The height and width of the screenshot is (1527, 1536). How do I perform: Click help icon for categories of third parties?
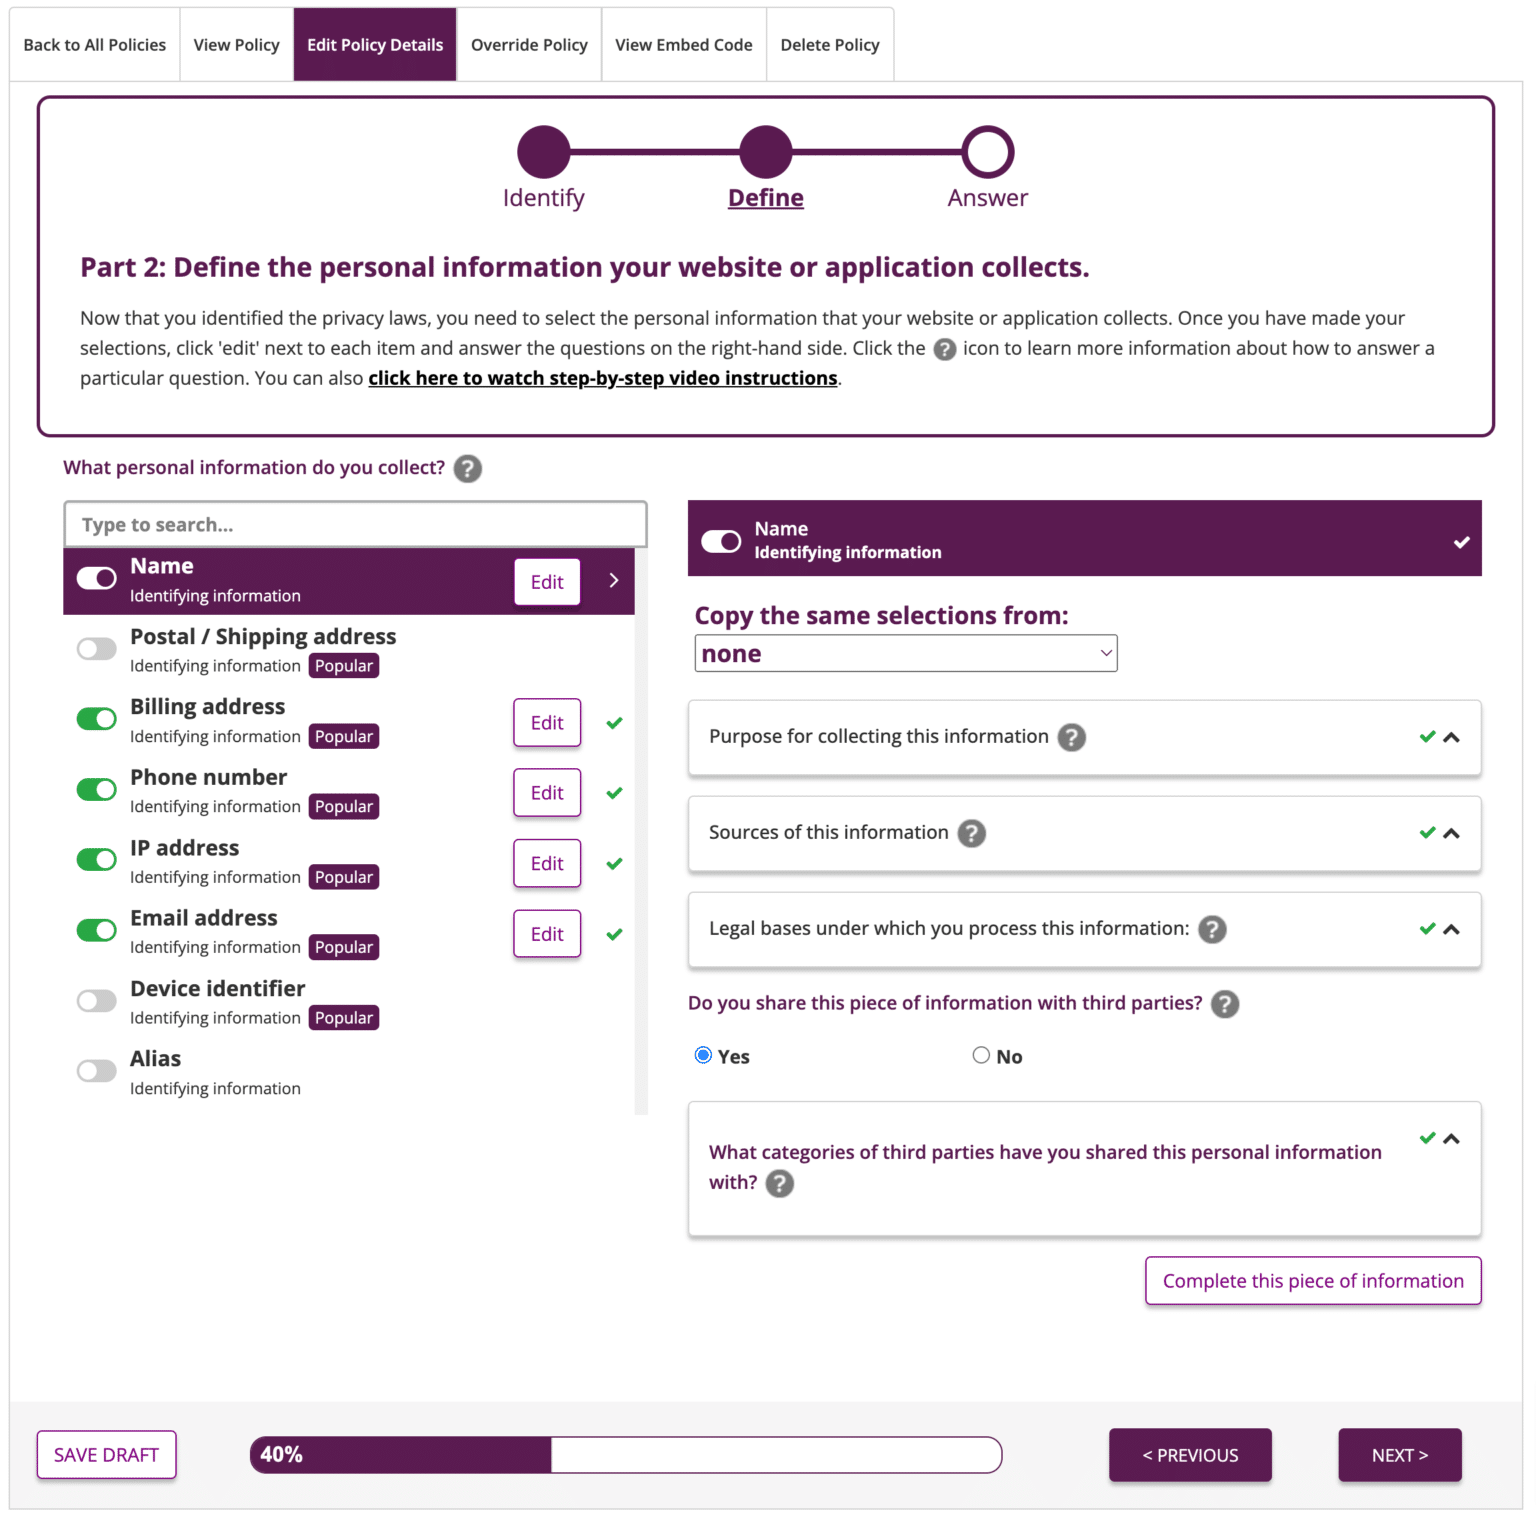pyautogui.click(x=779, y=1183)
